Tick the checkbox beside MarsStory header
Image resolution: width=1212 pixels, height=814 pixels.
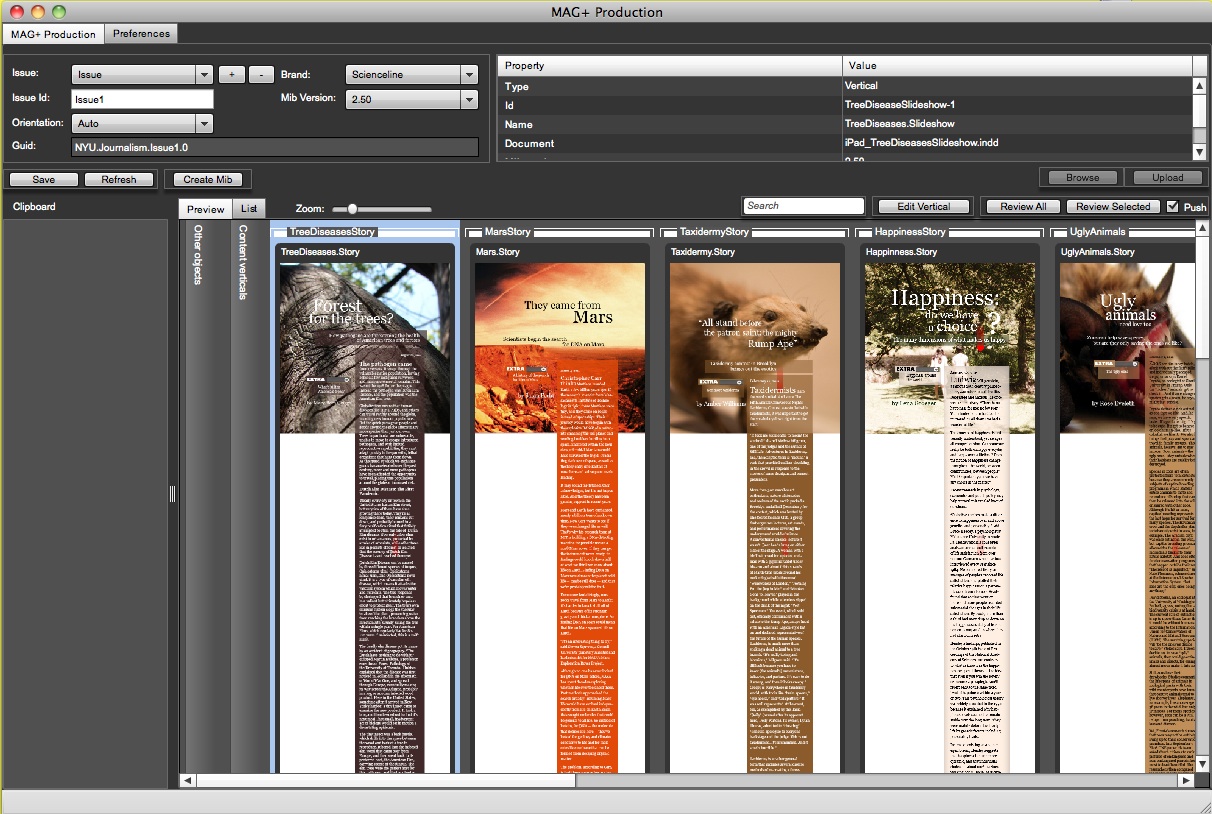[x=474, y=232]
